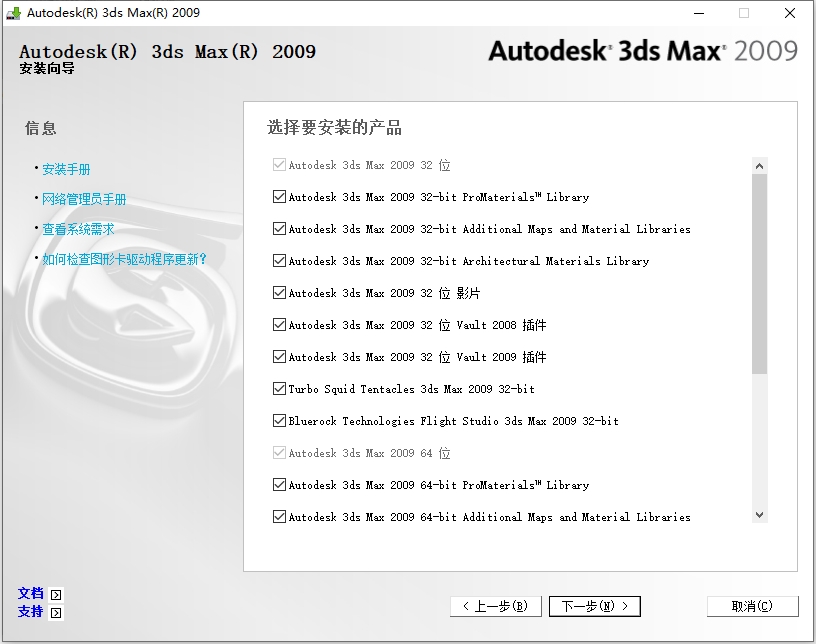Viewport: 816px width, 644px height.
Task: Open 如何检查图形卡驱动程序更新 help link
Action: (x=124, y=259)
